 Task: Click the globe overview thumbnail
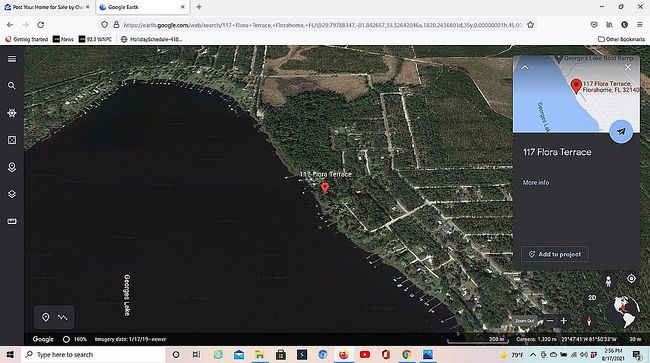pyautogui.click(x=626, y=311)
